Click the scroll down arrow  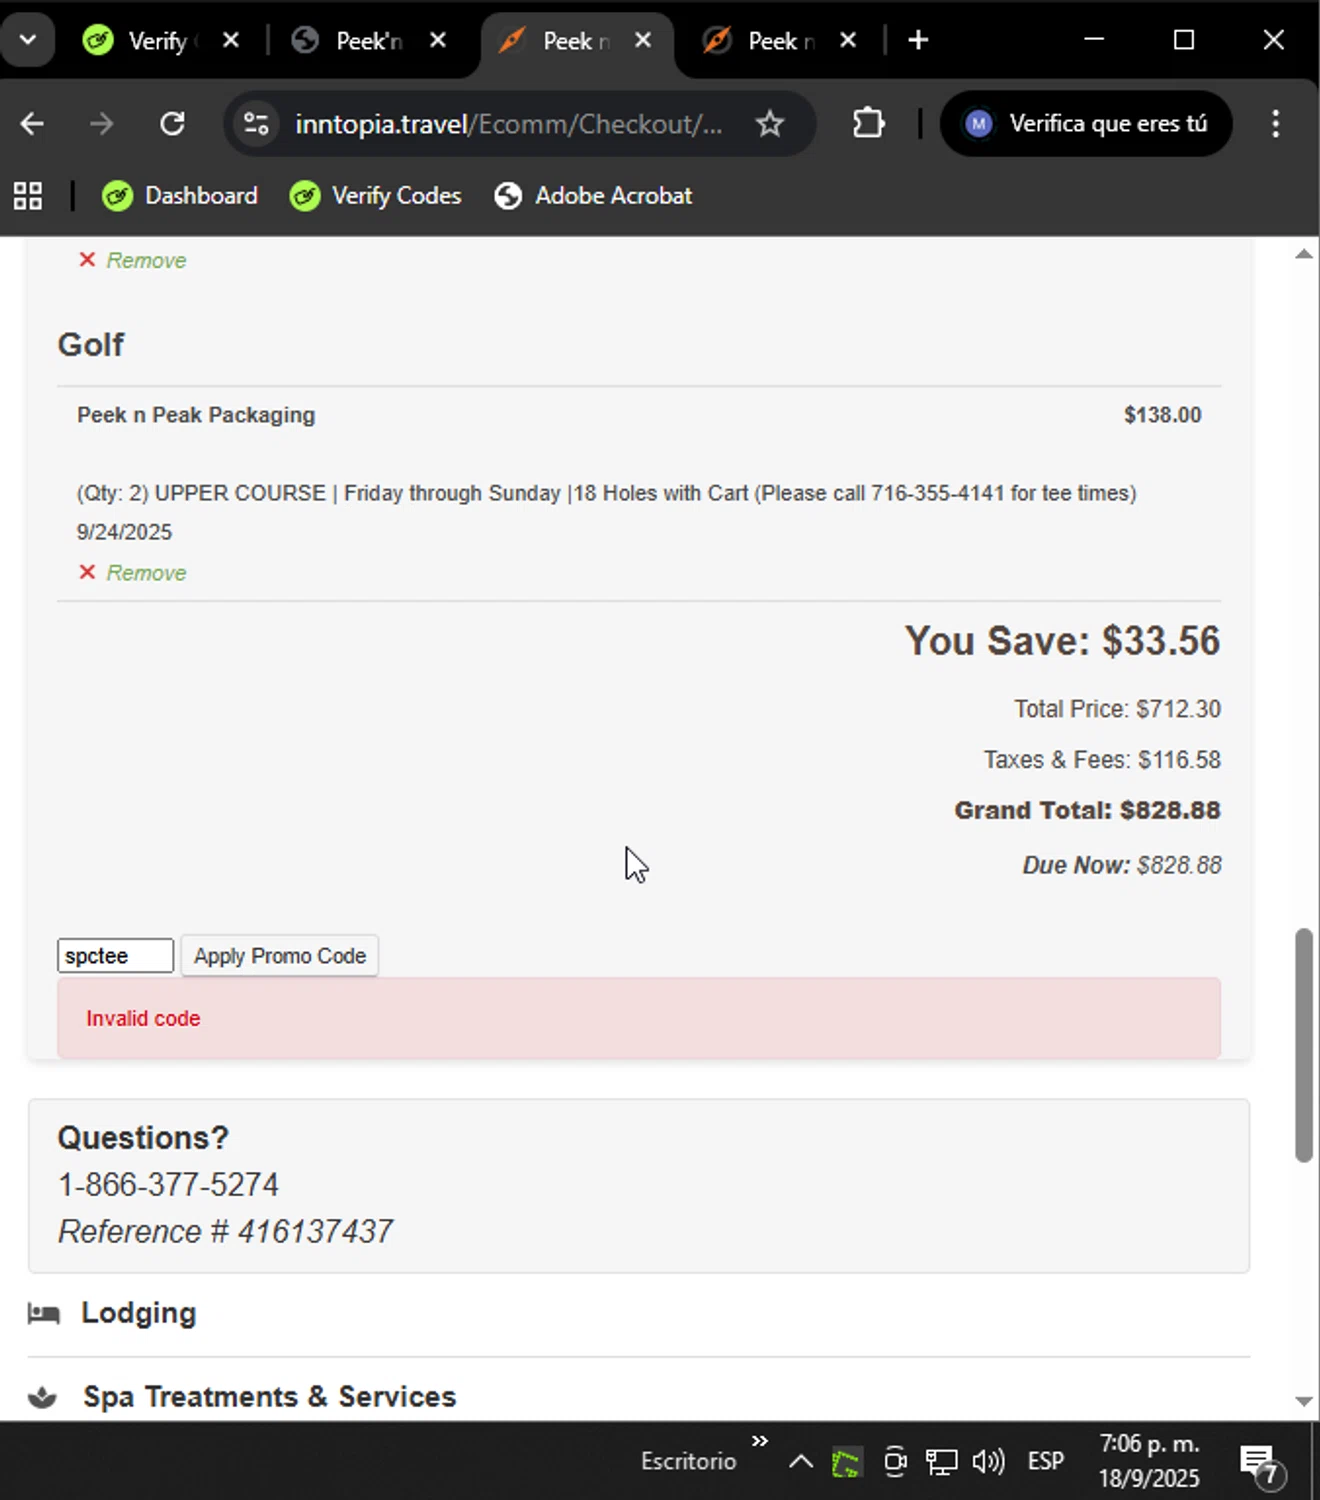point(1303,1401)
